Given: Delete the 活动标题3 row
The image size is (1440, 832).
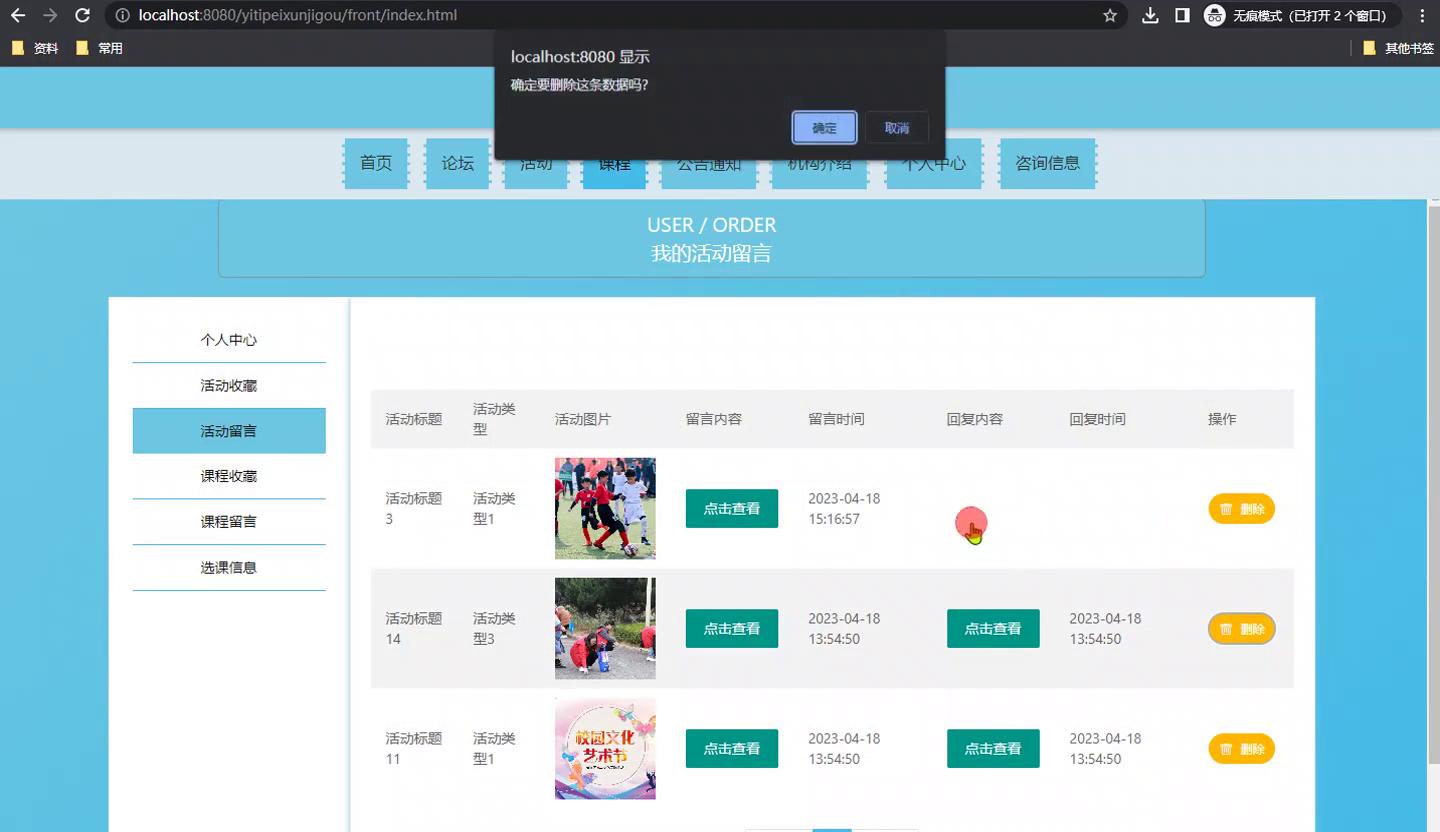Looking at the screenshot, I should [1241, 509].
